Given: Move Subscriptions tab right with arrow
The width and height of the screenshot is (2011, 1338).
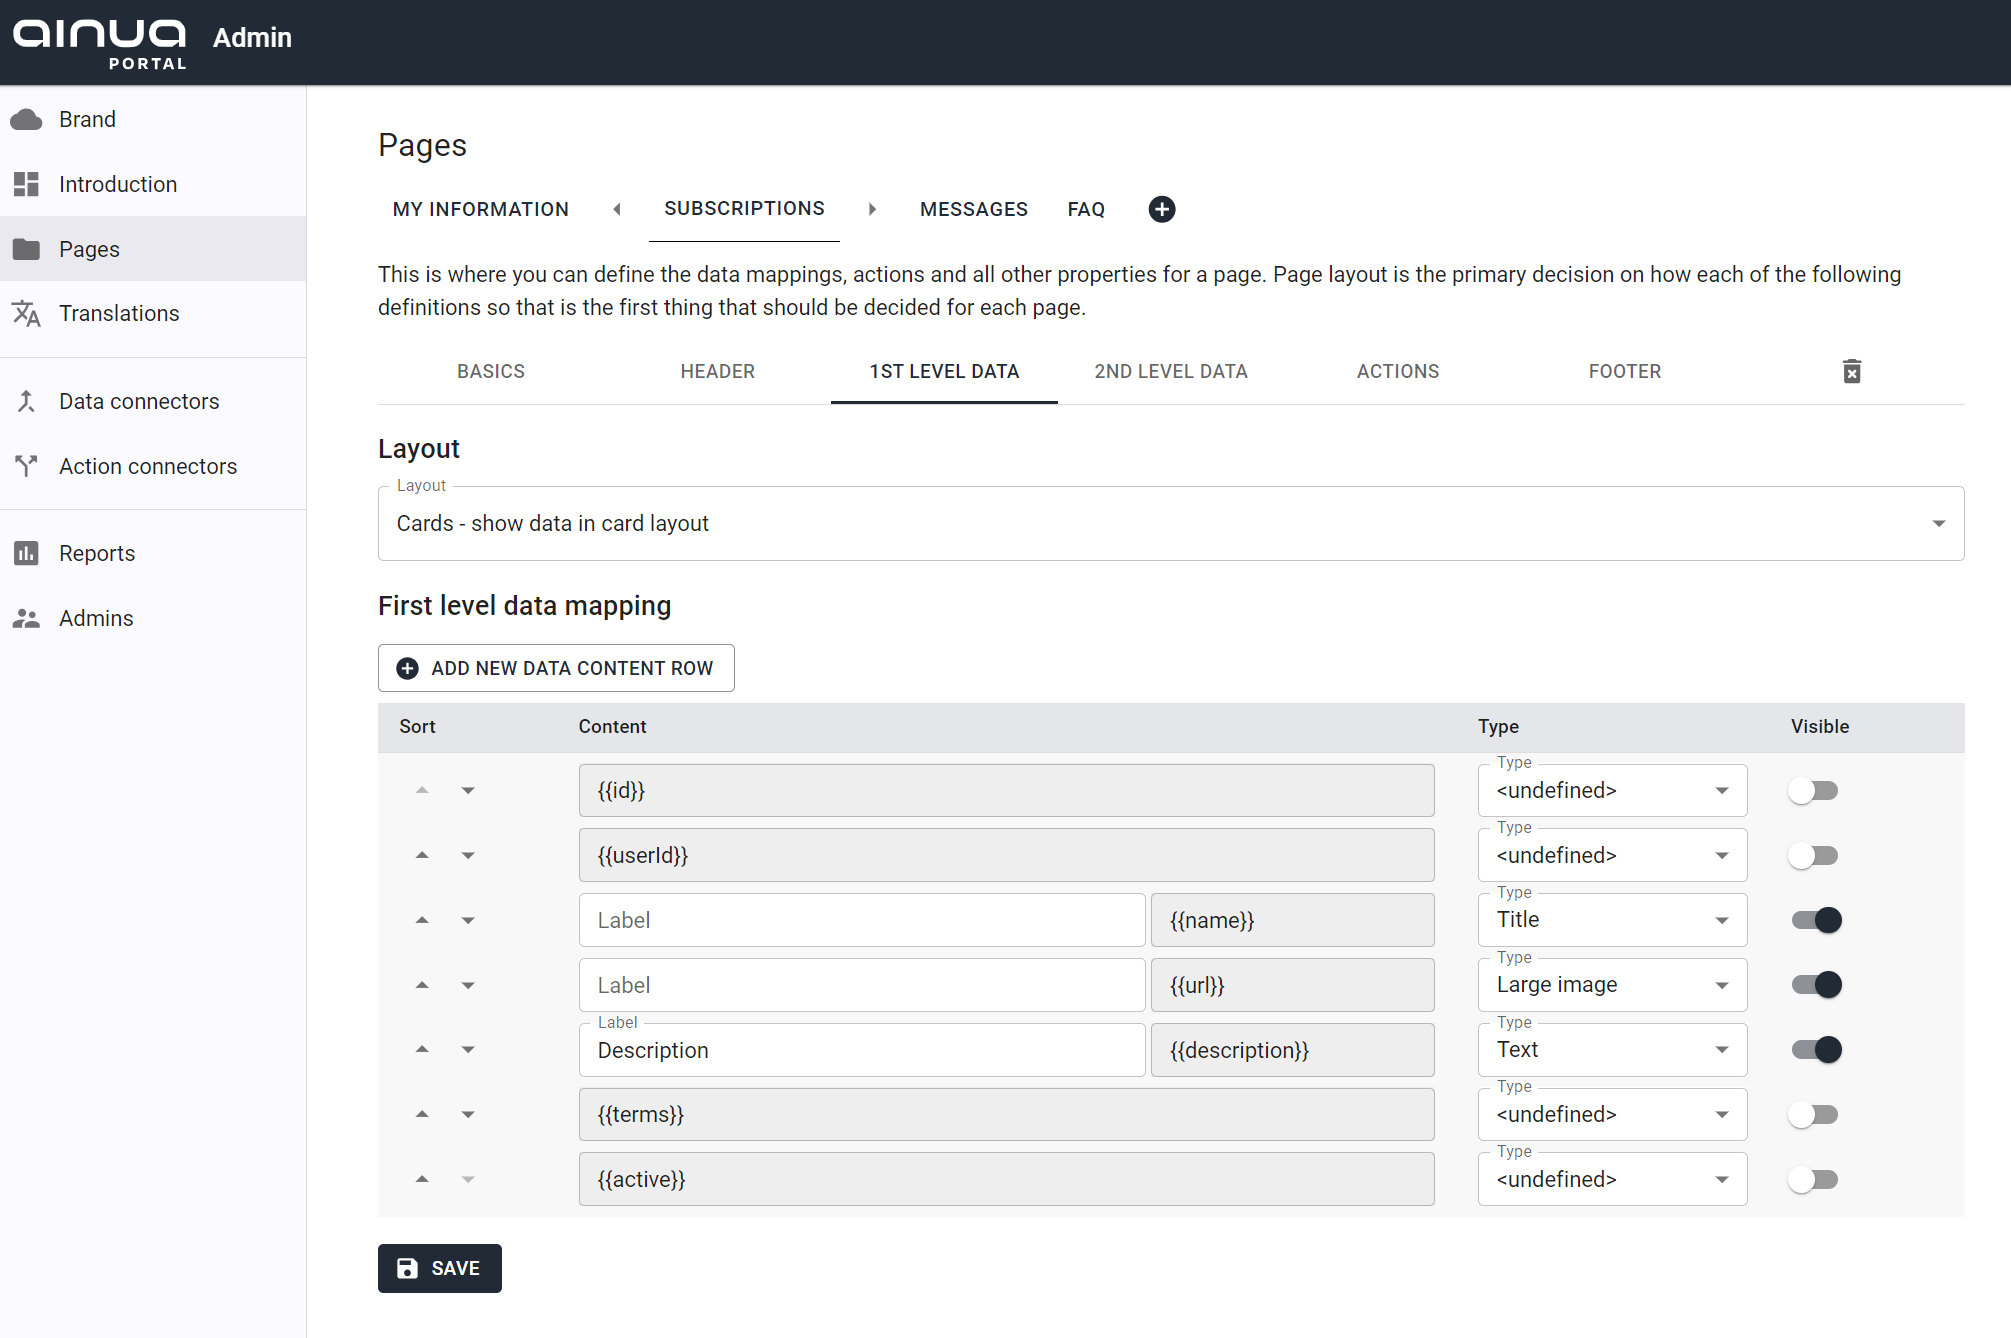Looking at the screenshot, I should pyautogui.click(x=872, y=209).
